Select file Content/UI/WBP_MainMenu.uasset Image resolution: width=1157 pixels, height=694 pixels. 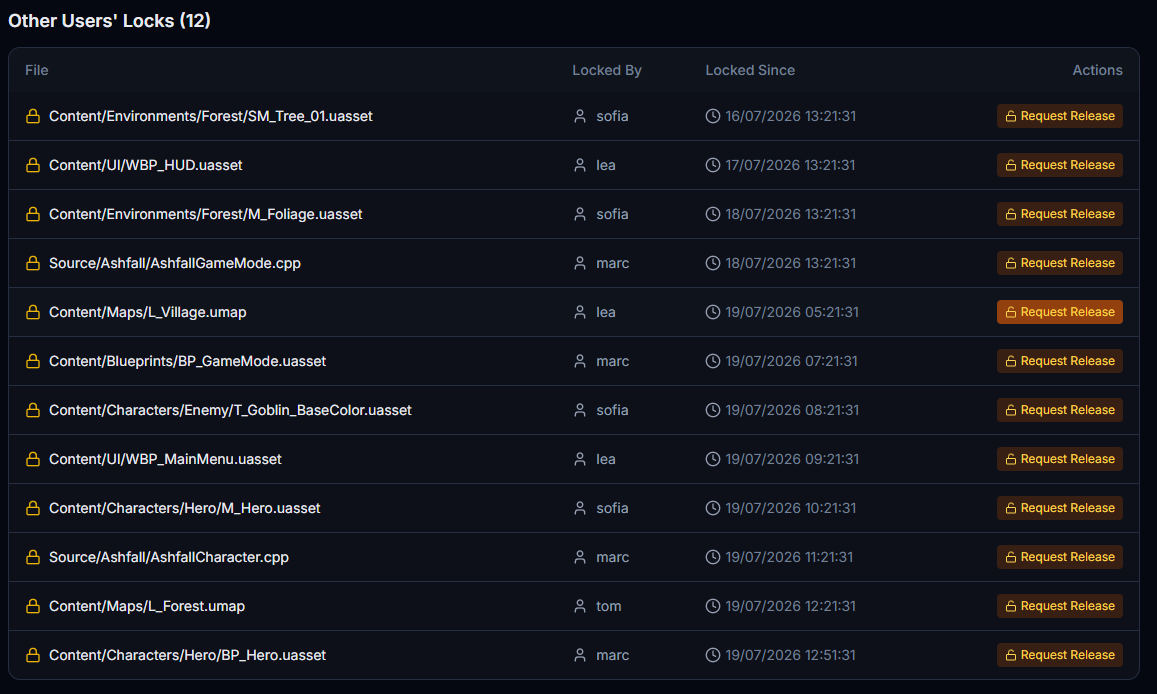(x=165, y=459)
